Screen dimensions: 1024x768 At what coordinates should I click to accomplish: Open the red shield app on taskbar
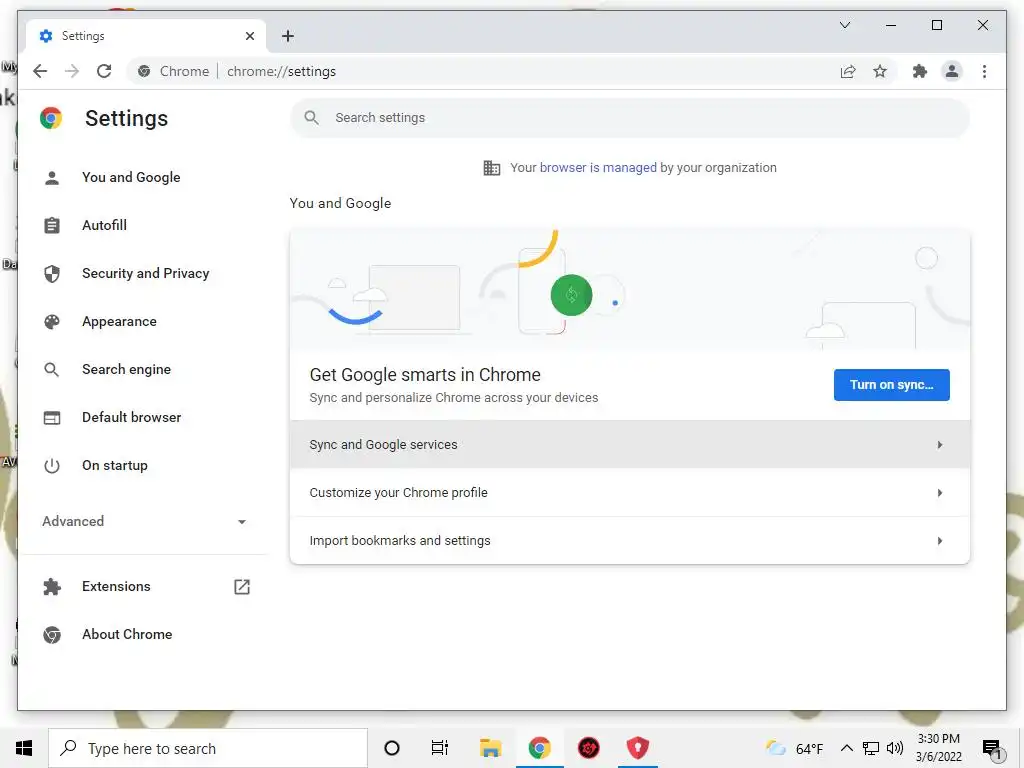point(637,748)
